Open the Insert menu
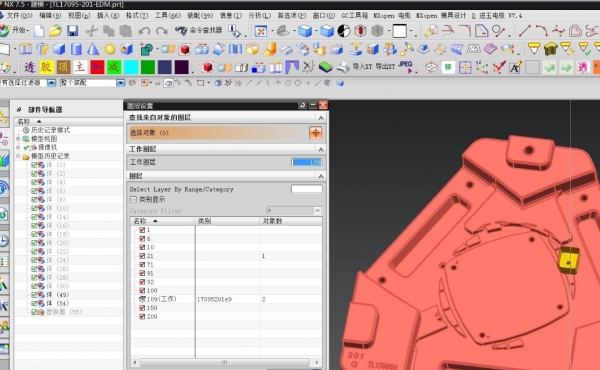The height and width of the screenshot is (370, 600). tap(108, 15)
